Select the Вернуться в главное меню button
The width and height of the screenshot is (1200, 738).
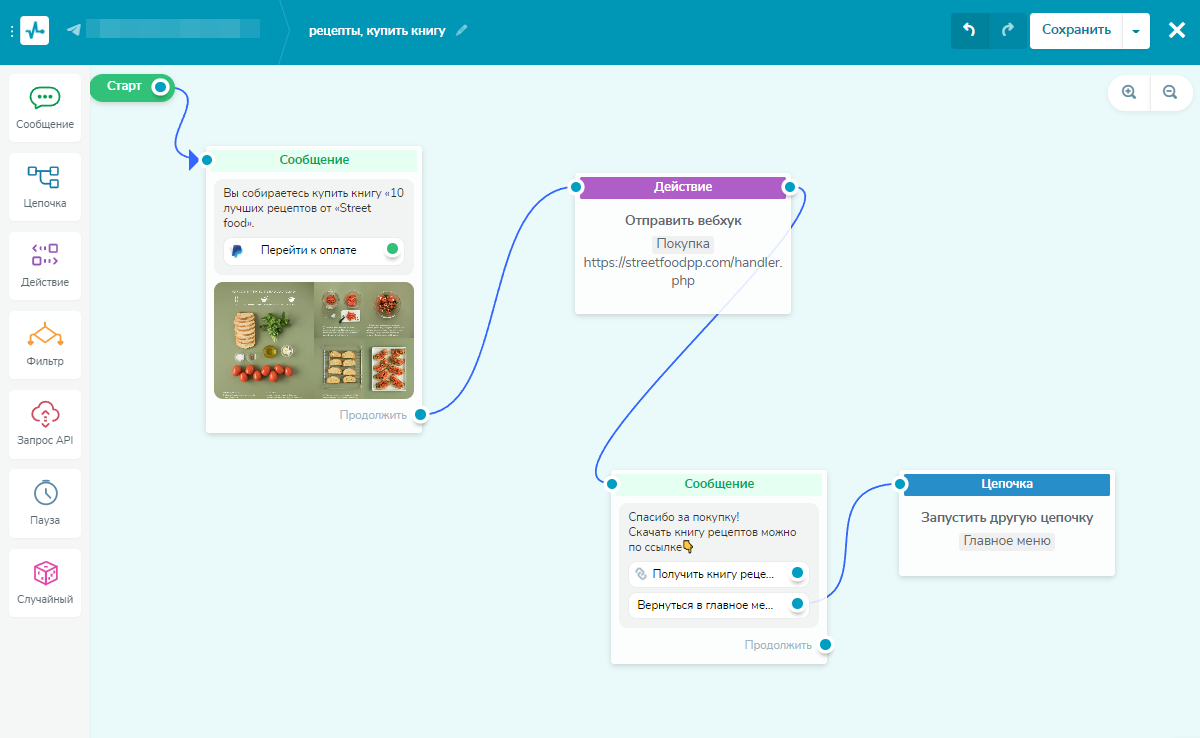(x=718, y=605)
